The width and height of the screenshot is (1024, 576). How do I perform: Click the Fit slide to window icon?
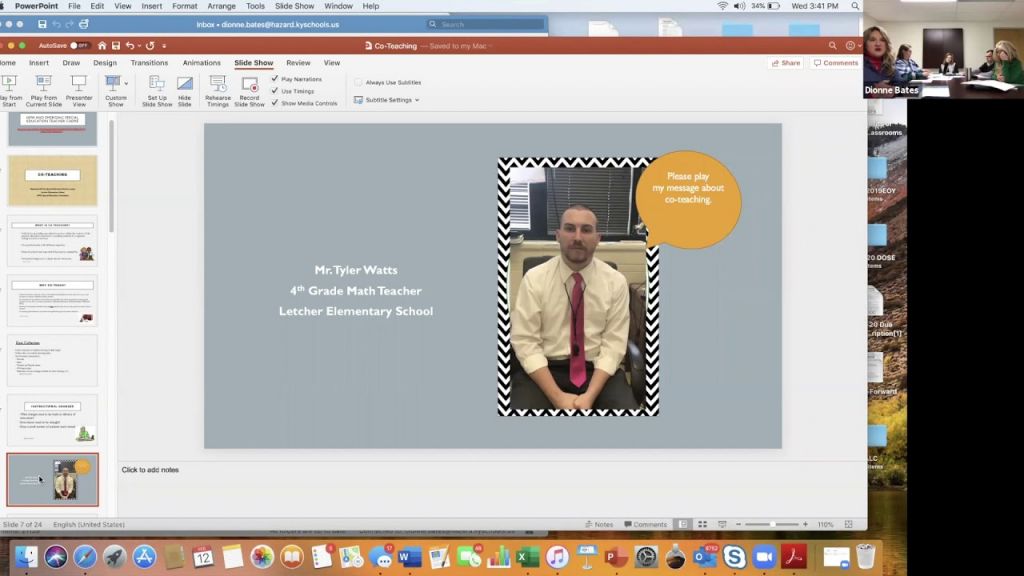pos(849,524)
